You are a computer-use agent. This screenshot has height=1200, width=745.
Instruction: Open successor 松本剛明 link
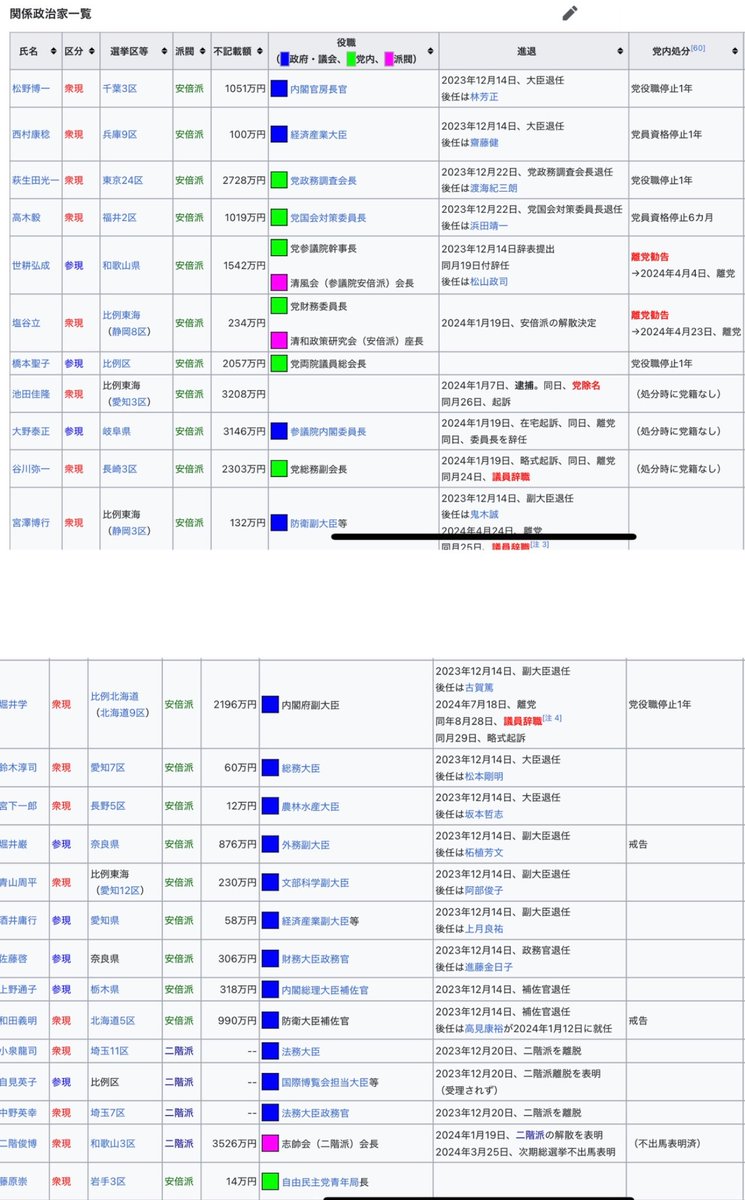coord(483,775)
